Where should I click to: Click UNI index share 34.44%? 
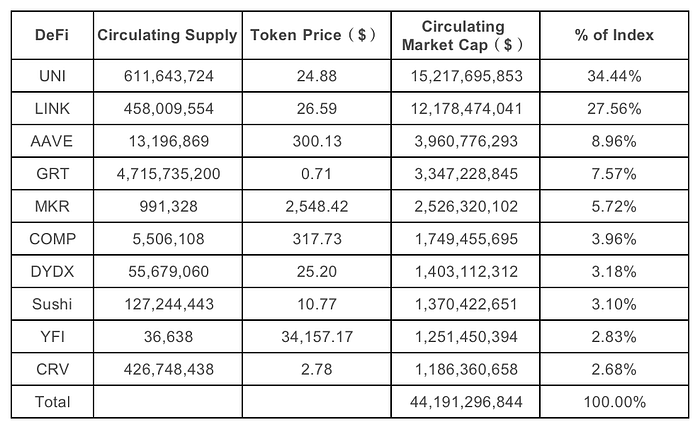(x=614, y=76)
